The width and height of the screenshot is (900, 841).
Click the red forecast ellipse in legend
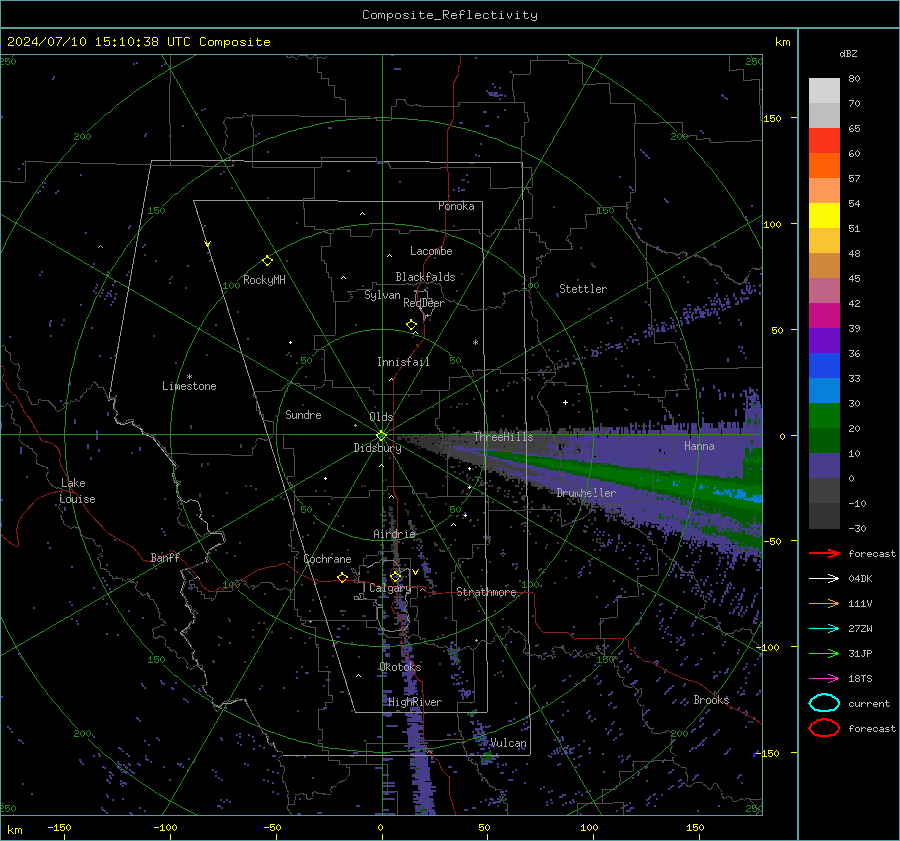(824, 728)
